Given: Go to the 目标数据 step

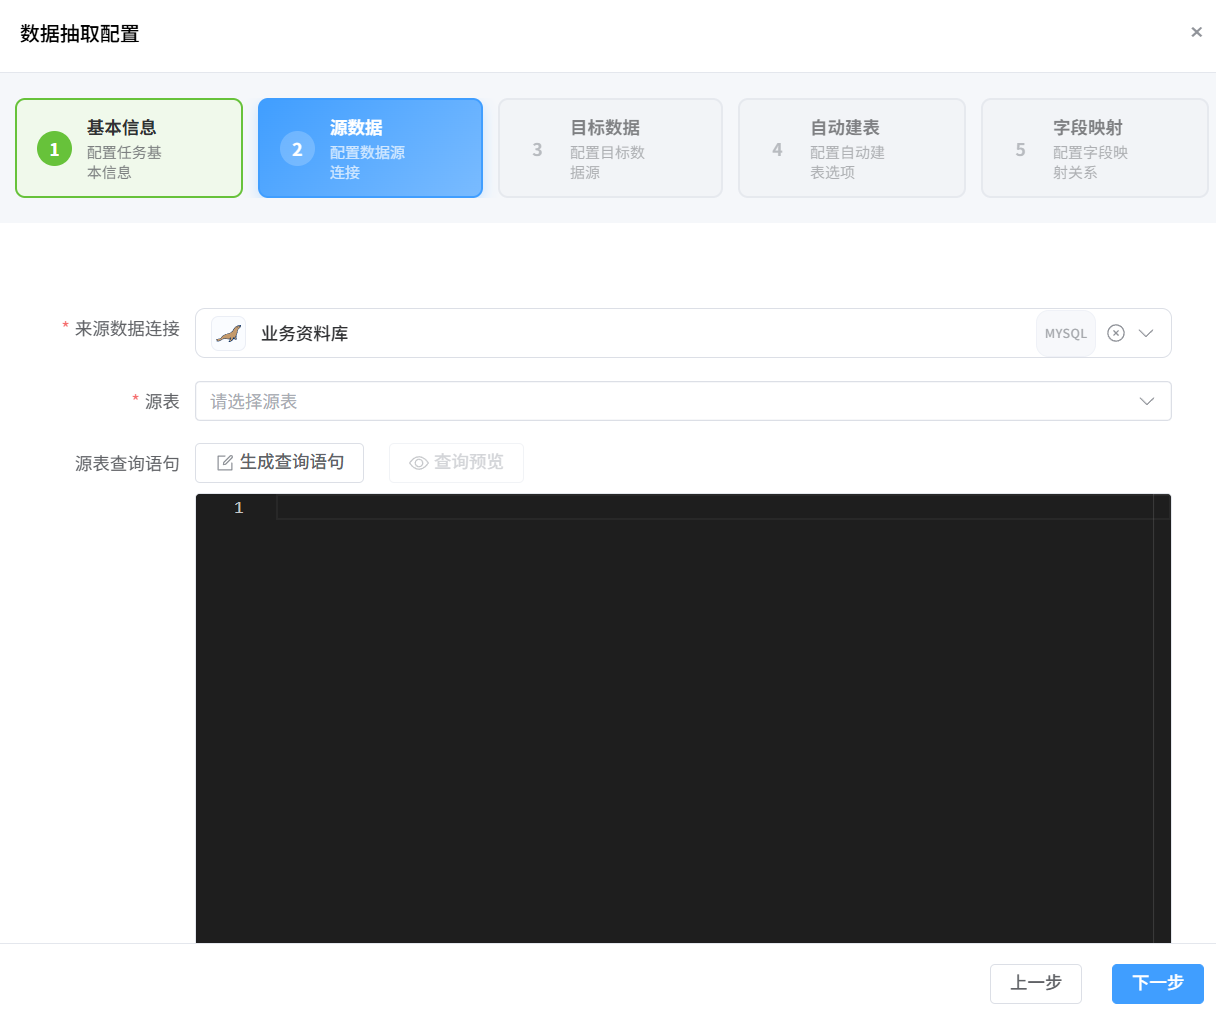Looking at the screenshot, I should pos(605,128).
